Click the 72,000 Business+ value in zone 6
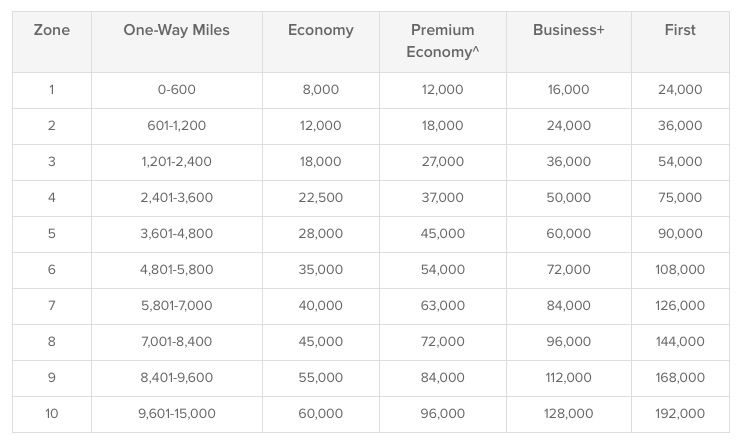The image size is (737, 440). coord(569,269)
